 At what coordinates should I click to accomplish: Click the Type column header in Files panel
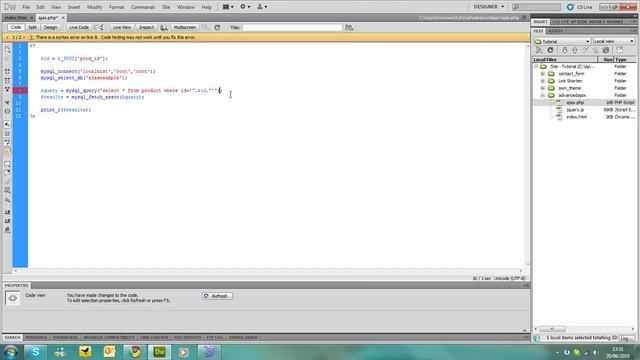tap(624, 60)
